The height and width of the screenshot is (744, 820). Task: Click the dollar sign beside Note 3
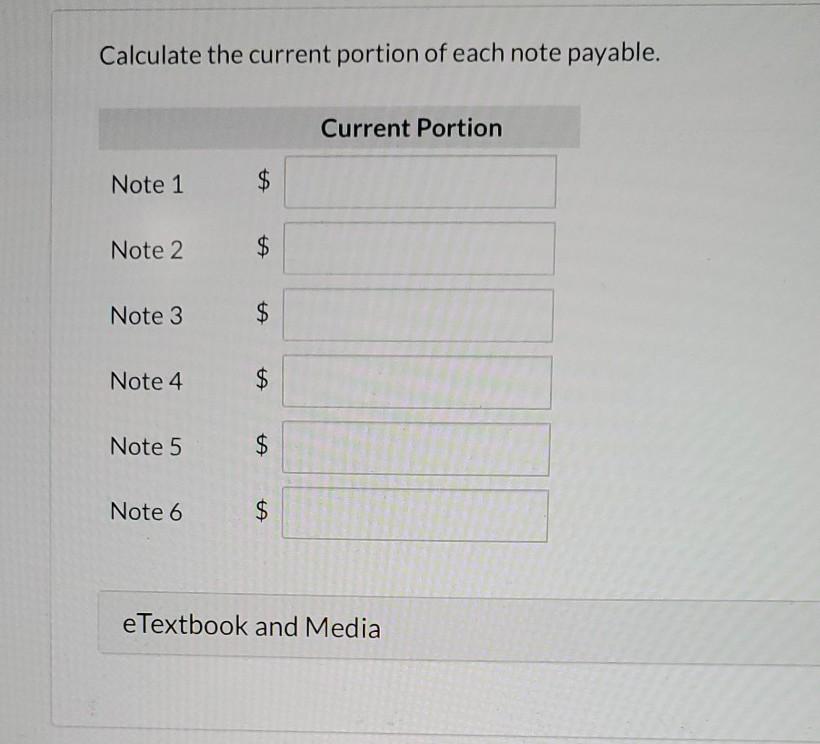click(260, 314)
